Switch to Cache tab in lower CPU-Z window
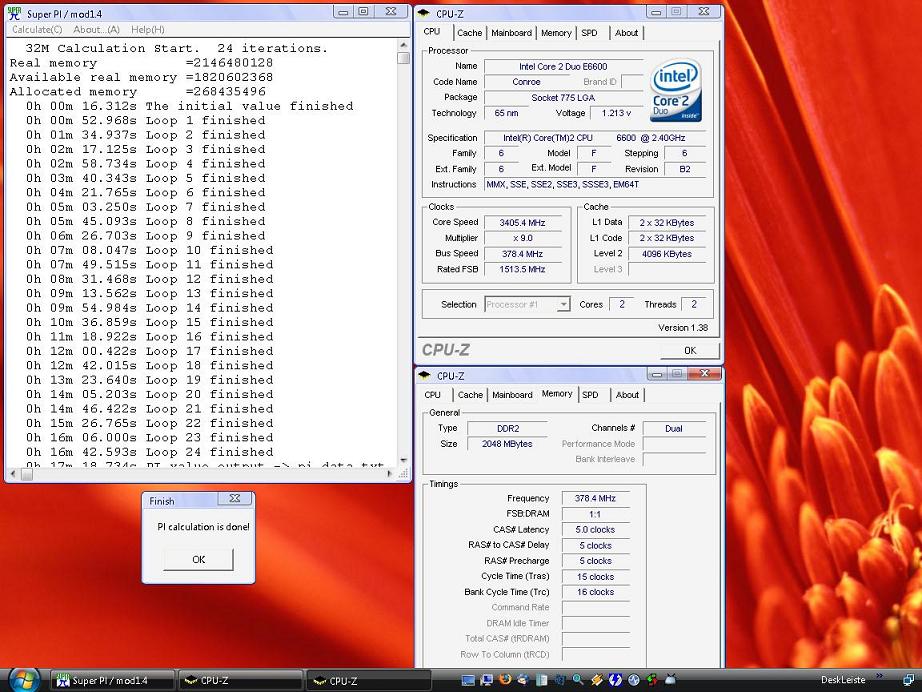The image size is (922, 692). [x=470, y=395]
